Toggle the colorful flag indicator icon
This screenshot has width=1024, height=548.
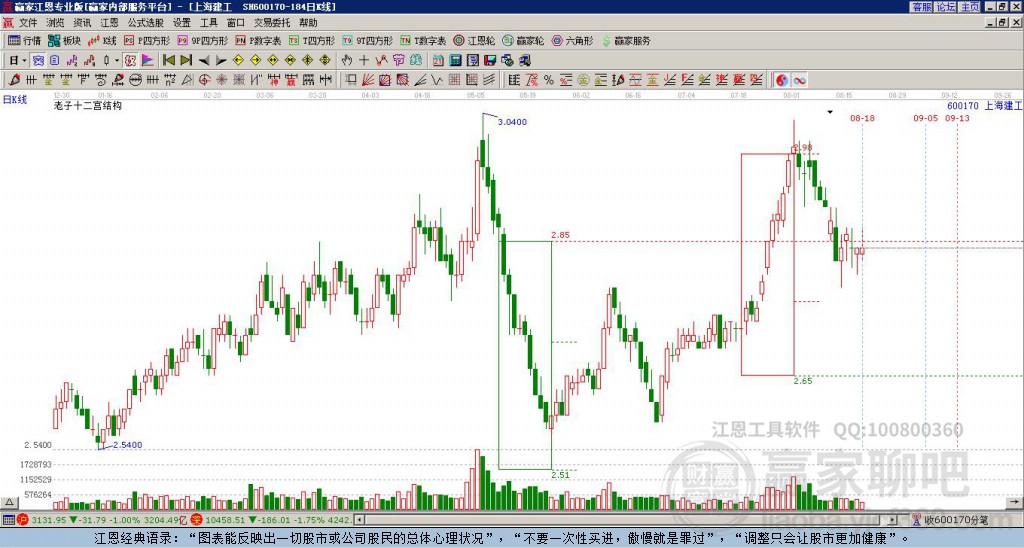pyautogui.click(x=148, y=60)
